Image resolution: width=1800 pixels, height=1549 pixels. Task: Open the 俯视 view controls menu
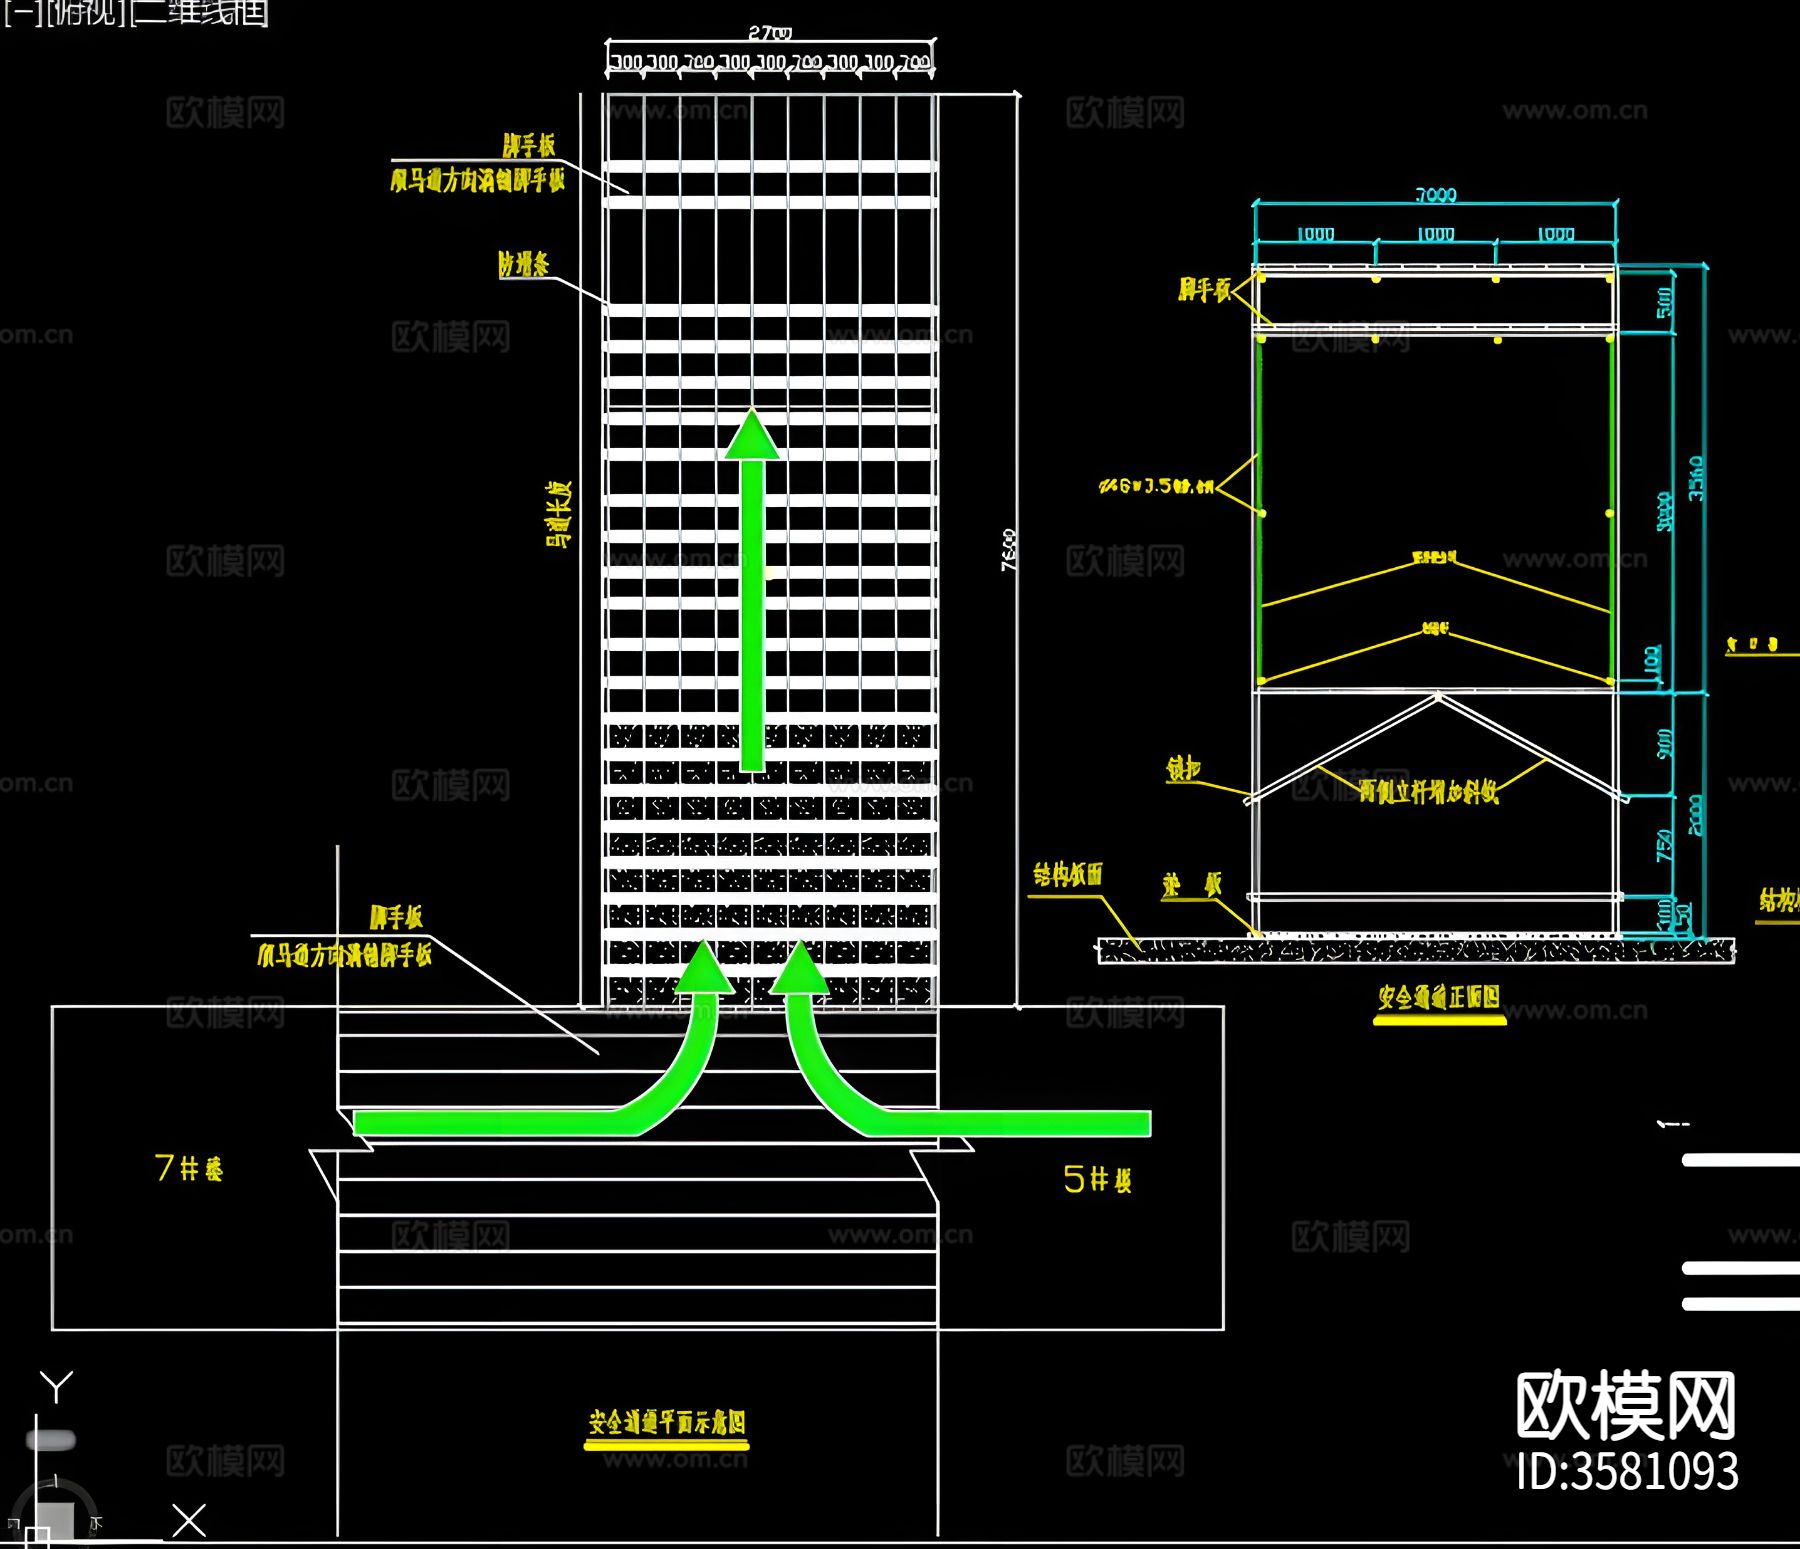[x=85, y=13]
